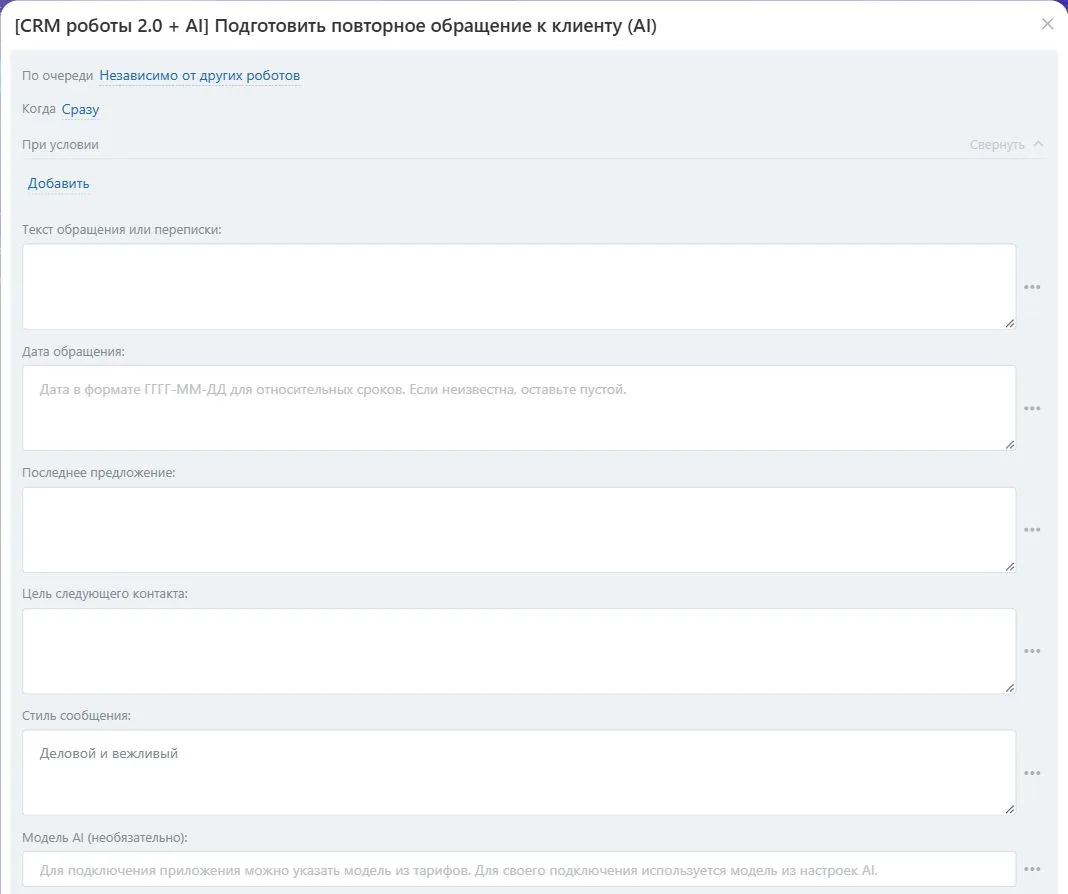The image size is (1068, 894).
Task: Open three-dots menu beside Стиль сообщения field
Action: [x=1032, y=773]
